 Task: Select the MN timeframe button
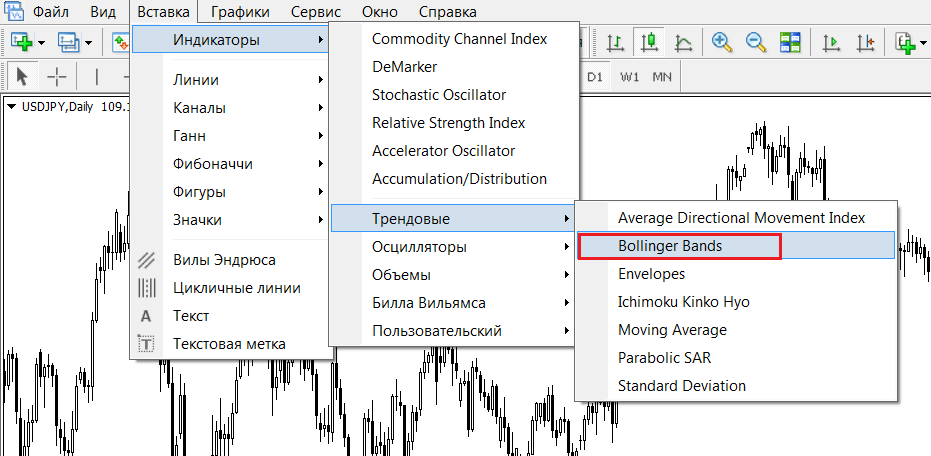click(661, 77)
